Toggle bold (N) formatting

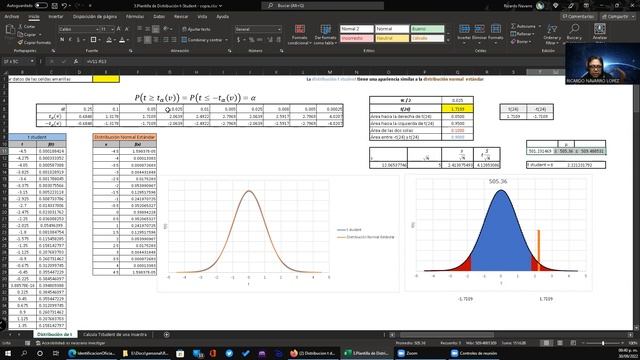62,40
